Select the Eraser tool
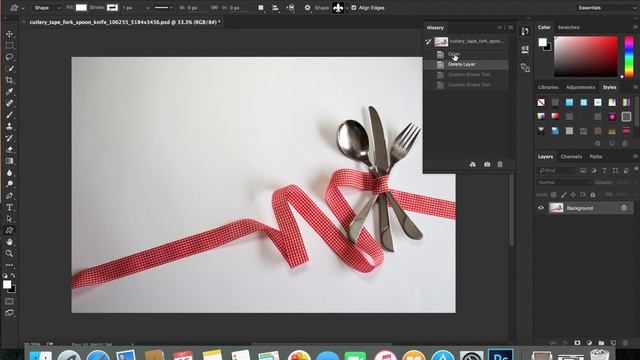 coord(9,149)
